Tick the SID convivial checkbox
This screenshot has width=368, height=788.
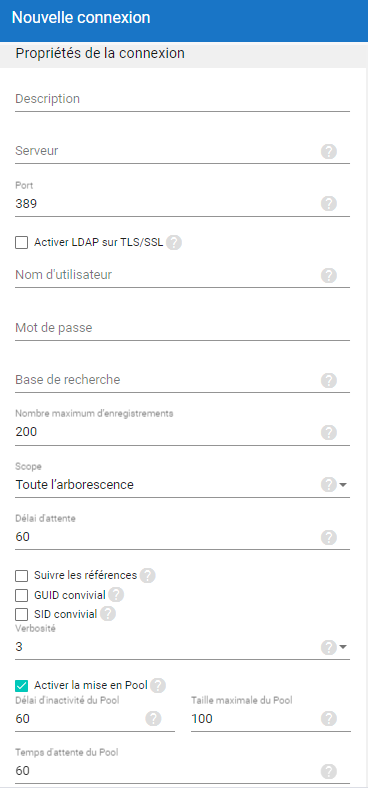click(x=22, y=614)
